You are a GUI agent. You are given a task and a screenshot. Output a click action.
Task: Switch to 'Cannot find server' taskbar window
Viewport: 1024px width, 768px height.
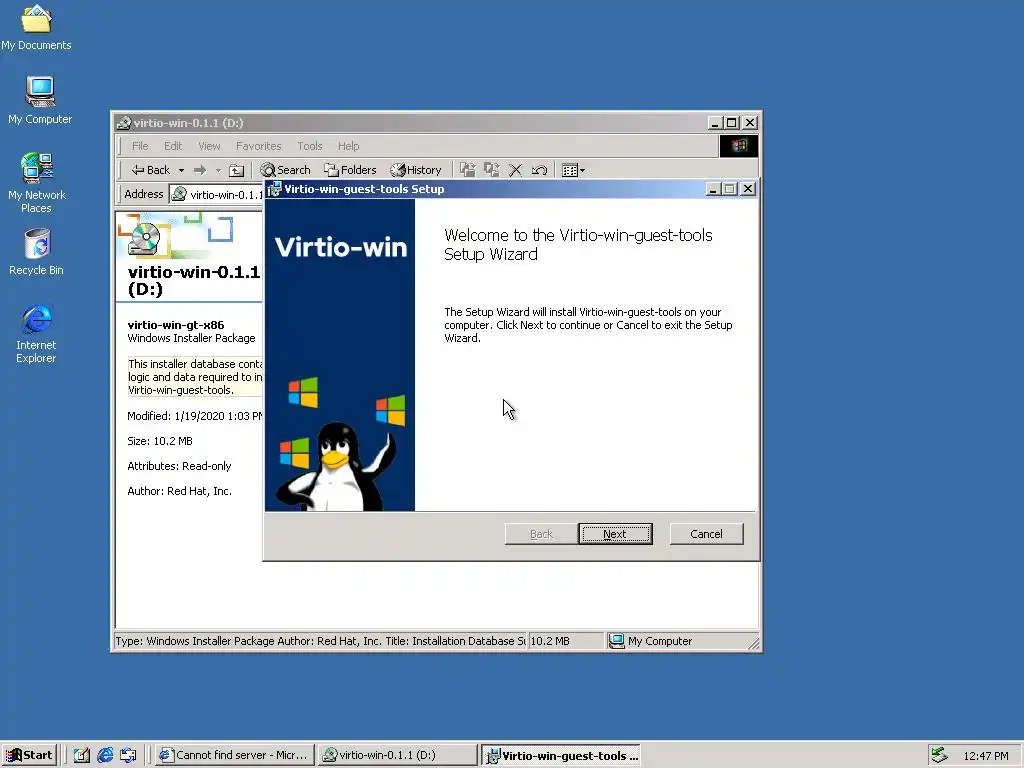(x=235, y=755)
